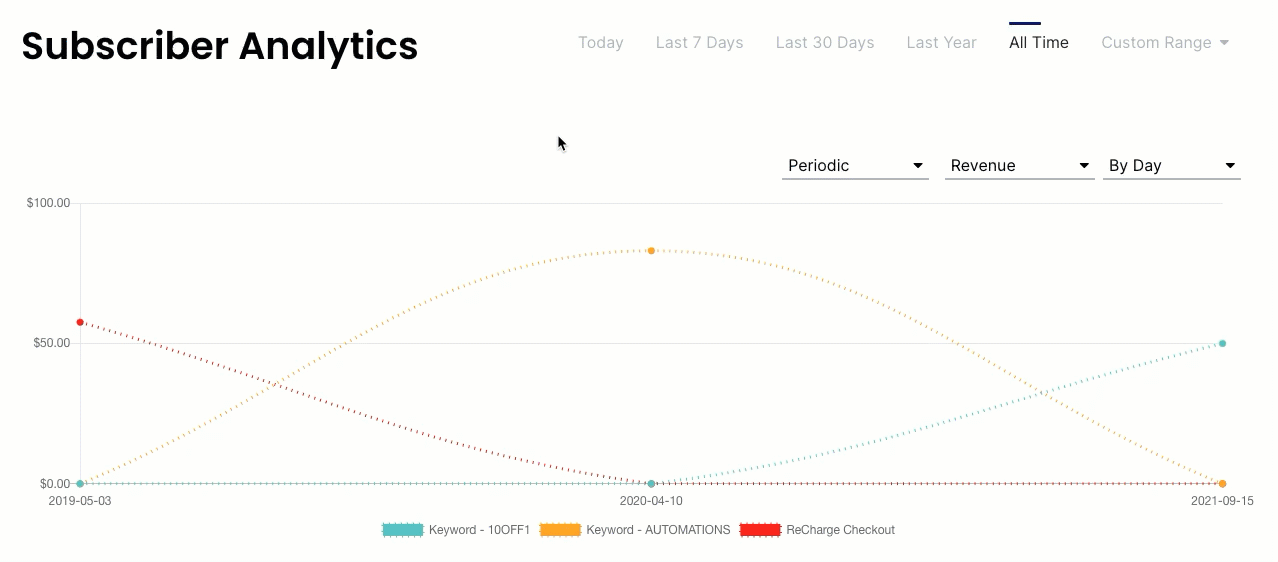Click the orange AUTOMATIONS legend swatch
1278x562 pixels.
pyautogui.click(x=560, y=530)
